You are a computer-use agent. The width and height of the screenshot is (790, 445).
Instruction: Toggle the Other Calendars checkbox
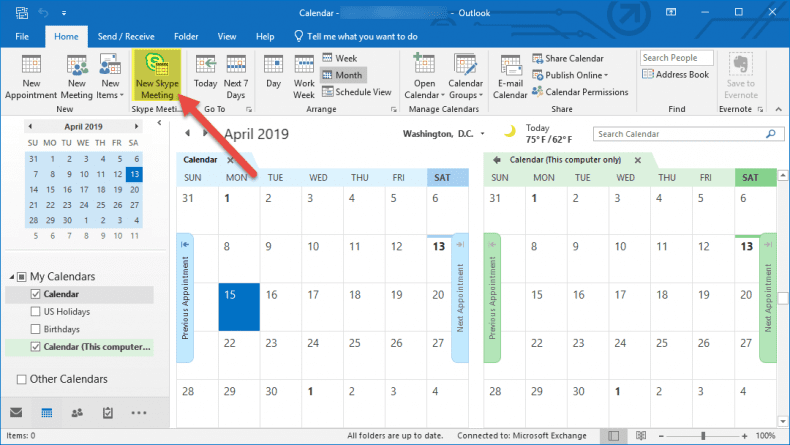pos(22,379)
